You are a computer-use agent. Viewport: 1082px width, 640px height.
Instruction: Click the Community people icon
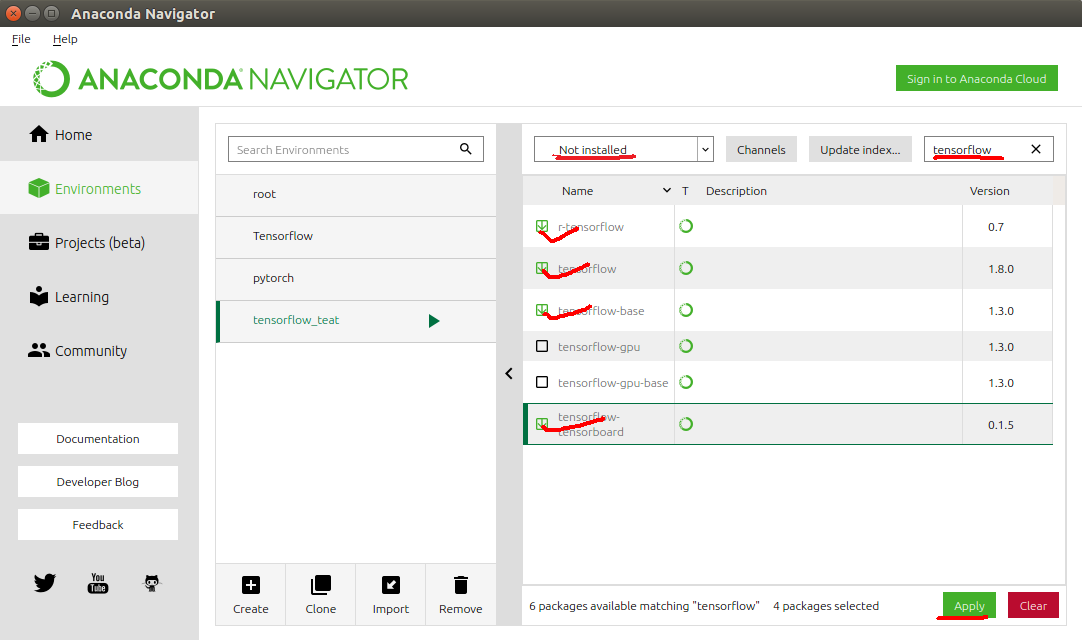[x=39, y=350]
